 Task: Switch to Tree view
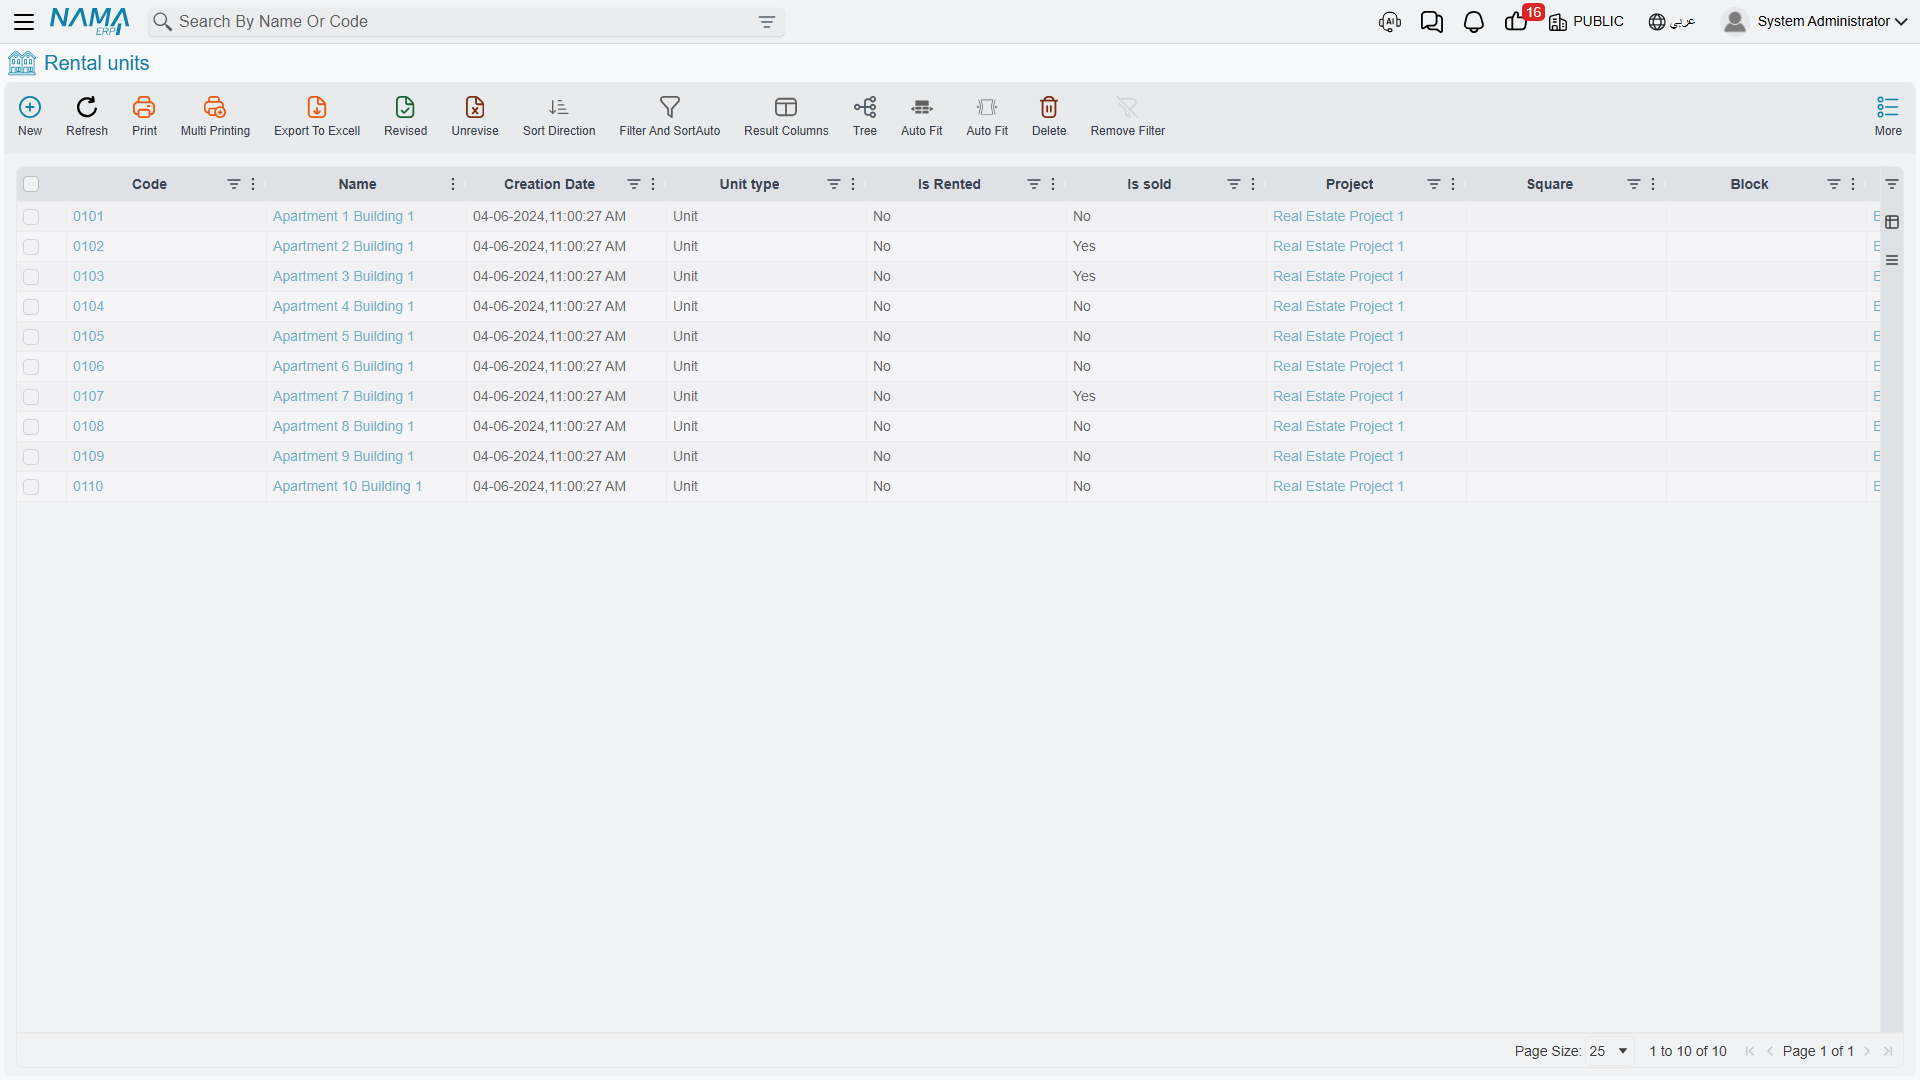point(865,107)
